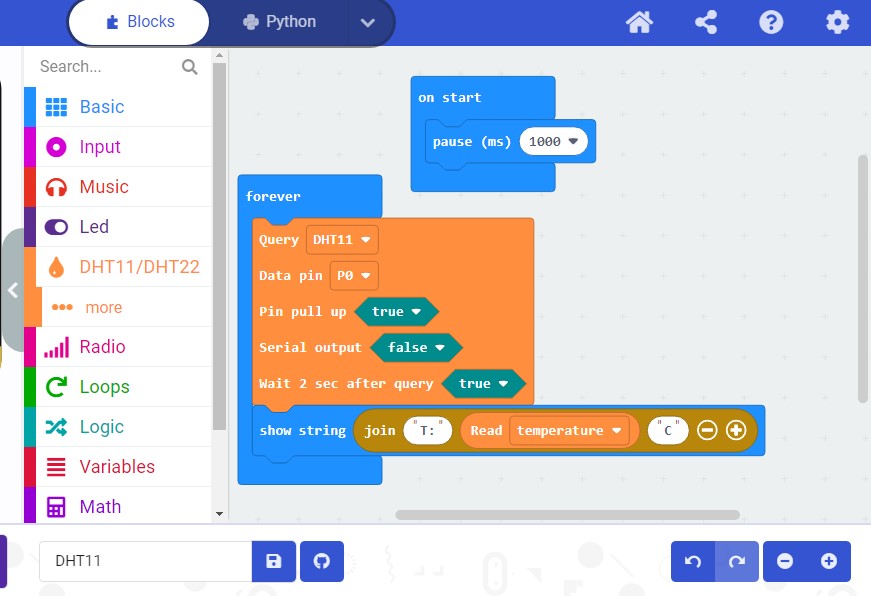871x596 pixels.
Task: Open the Radio blocks category
Action: (118, 347)
